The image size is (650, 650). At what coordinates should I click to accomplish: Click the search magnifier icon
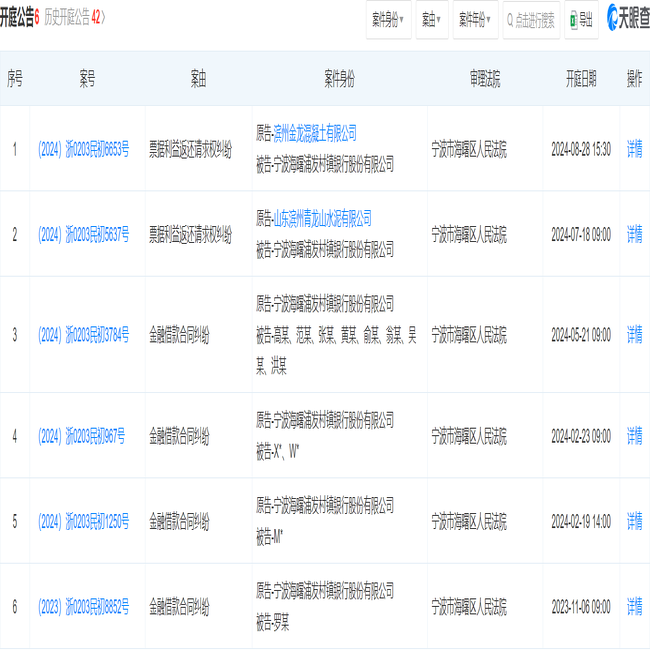pyautogui.click(x=510, y=20)
